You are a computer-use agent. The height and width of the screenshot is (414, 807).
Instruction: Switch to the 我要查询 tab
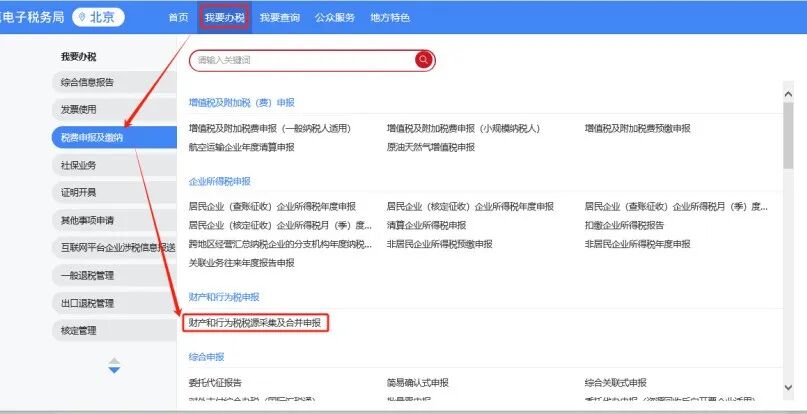(x=277, y=18)
